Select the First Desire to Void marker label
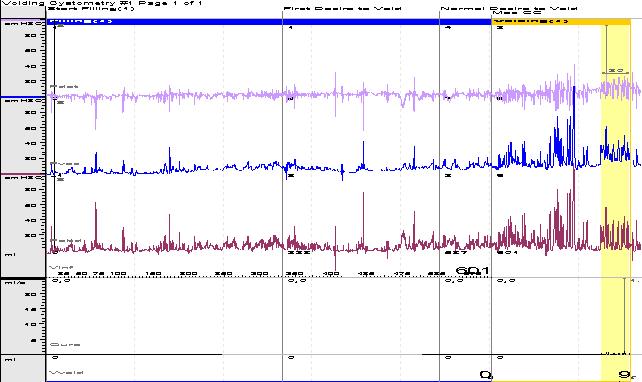Viewport: 642px width, 382px height. (x=342, y=9)
